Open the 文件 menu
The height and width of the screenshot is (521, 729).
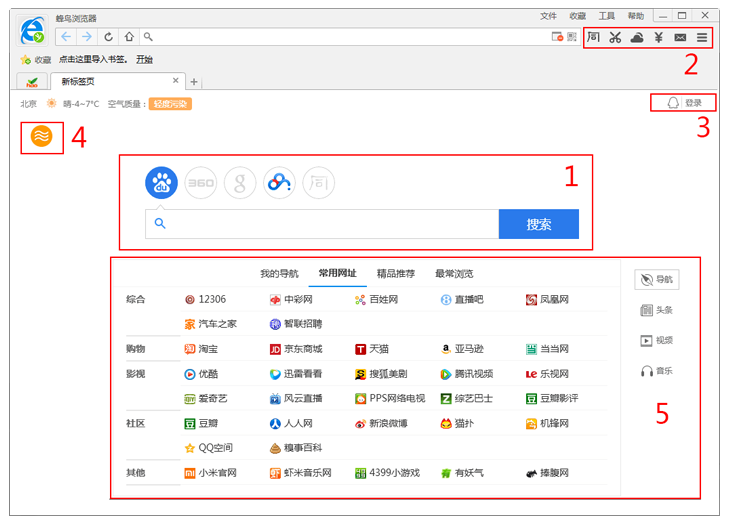(548, 16)
